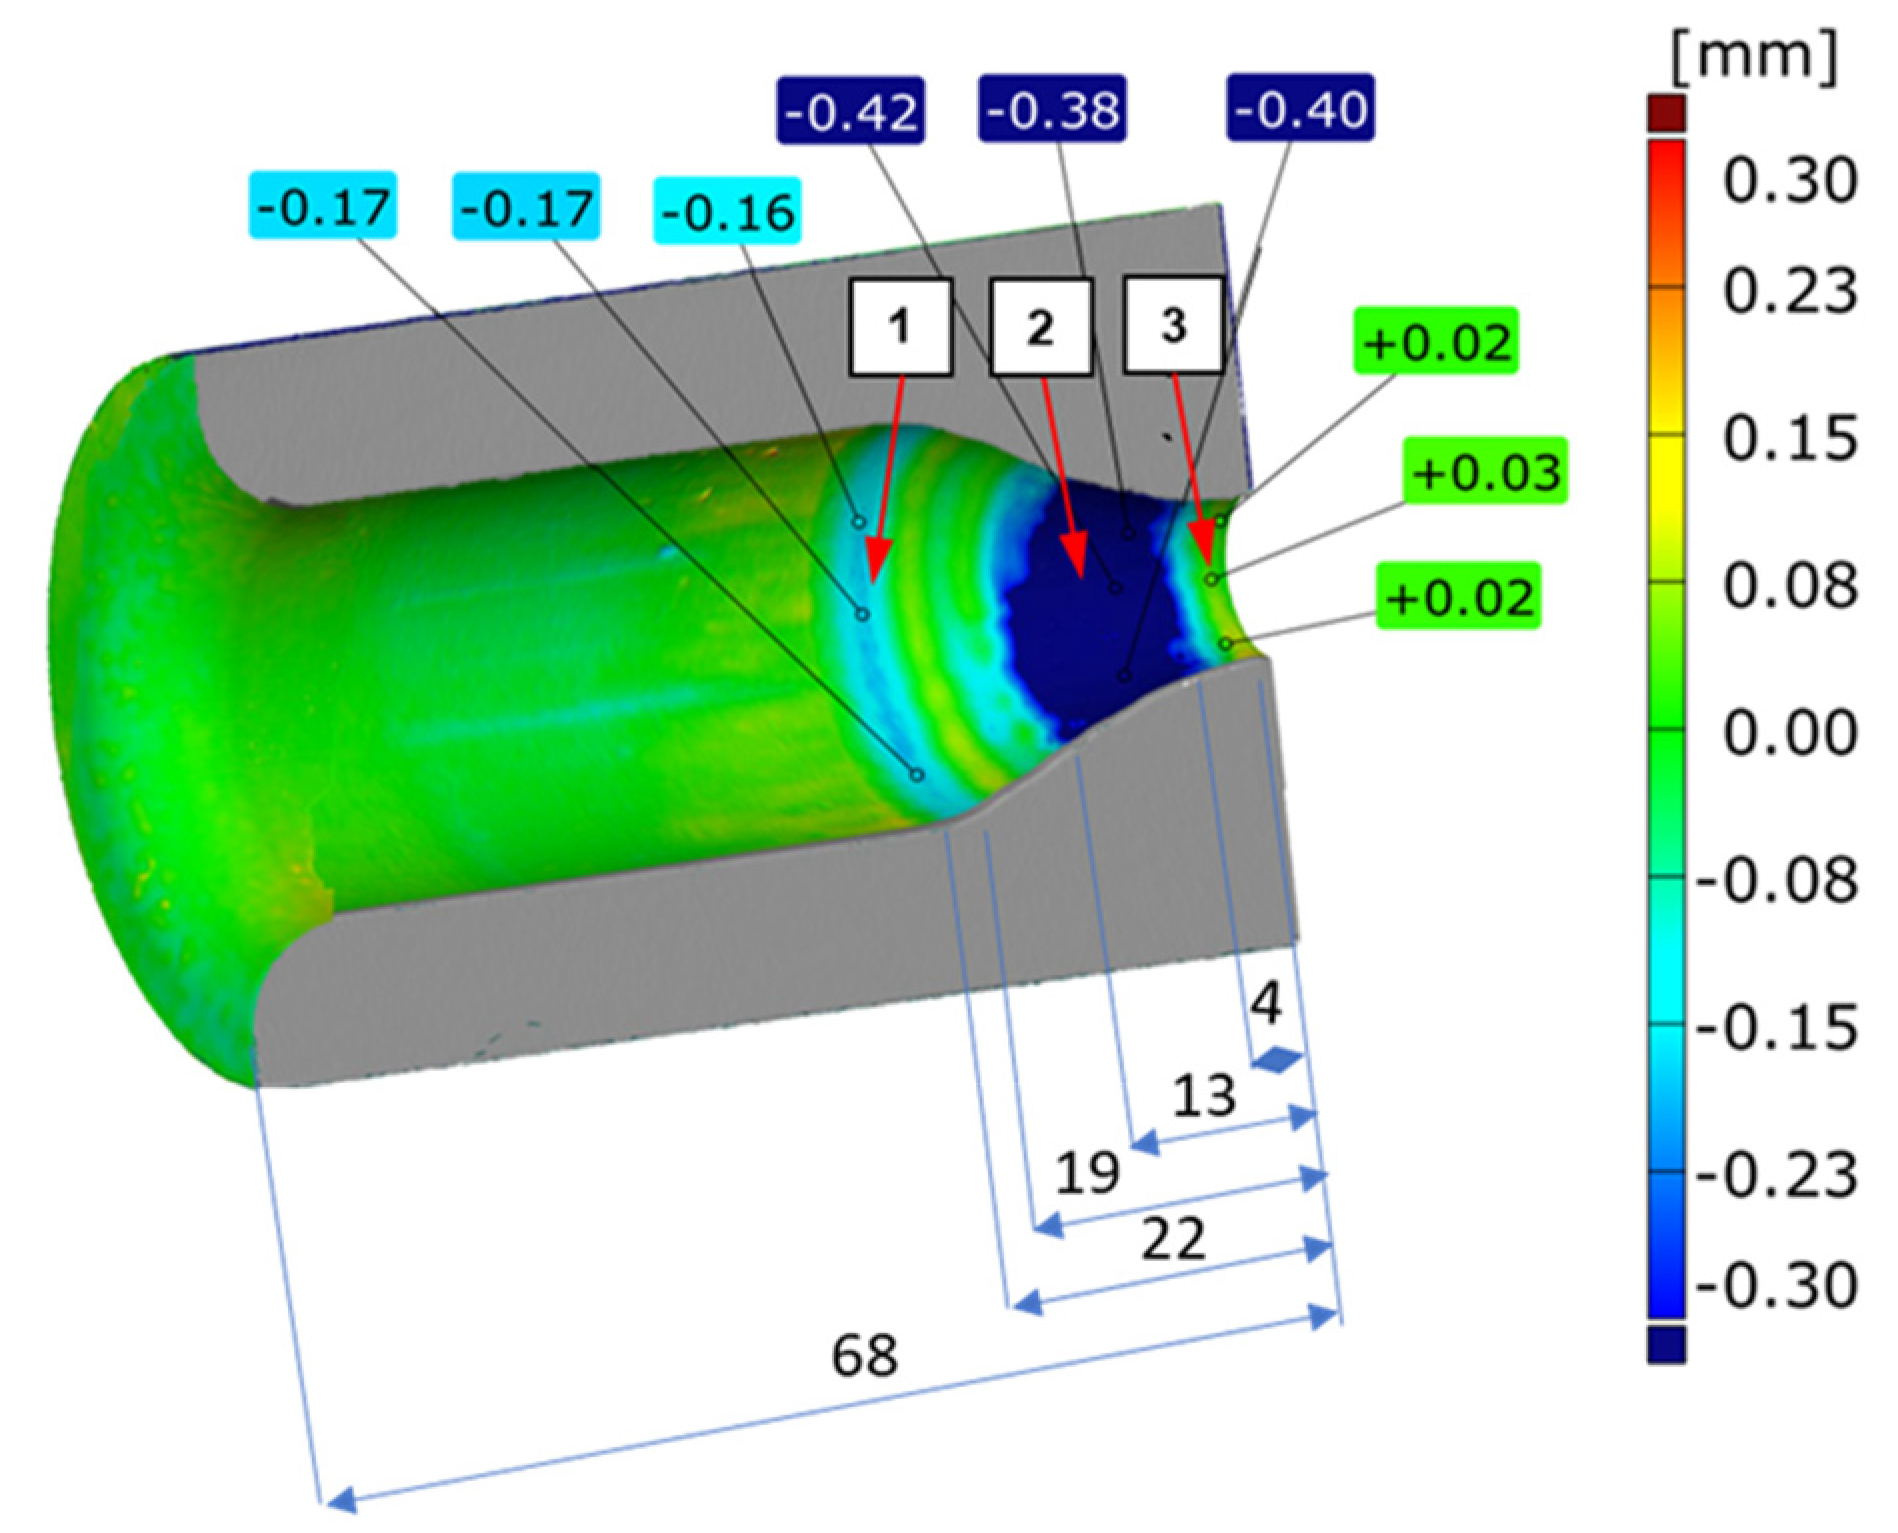Screen dimensions: 1898x1533
Task: Select the 0.08 scale tick label
Action: coord(1790,585)
